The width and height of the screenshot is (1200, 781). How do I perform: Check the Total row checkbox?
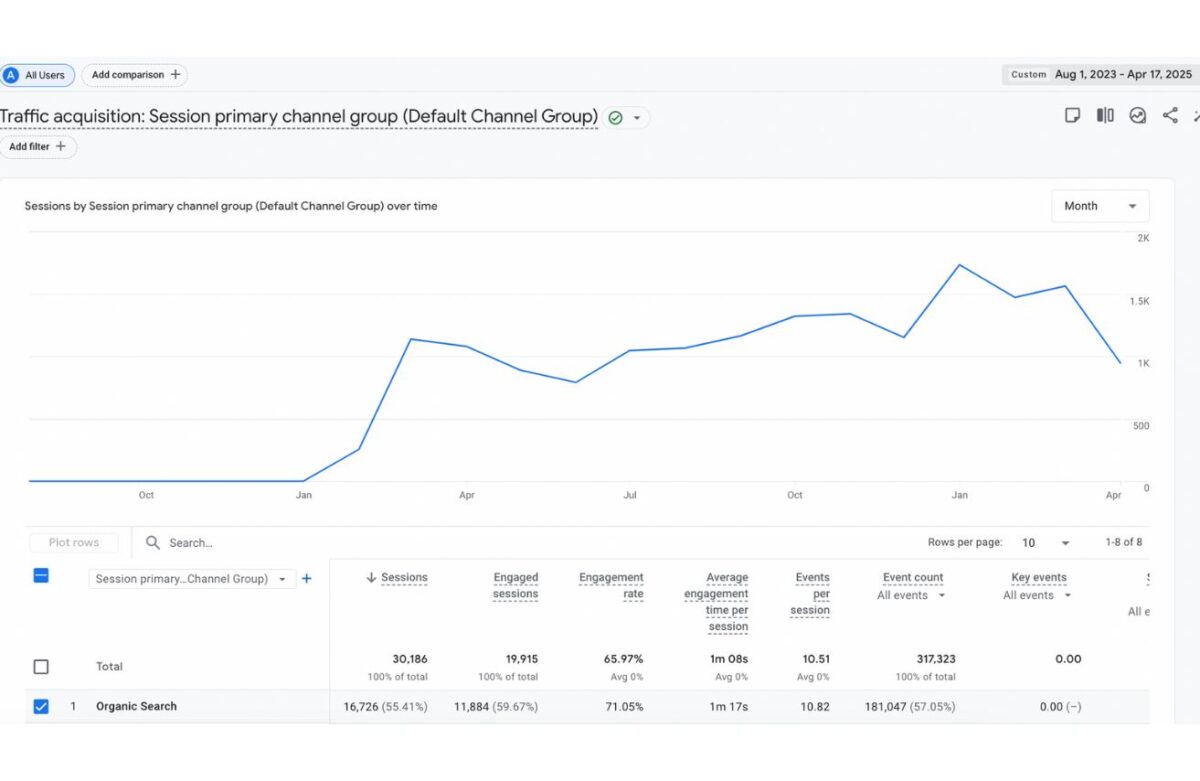[x=41, y=666]
